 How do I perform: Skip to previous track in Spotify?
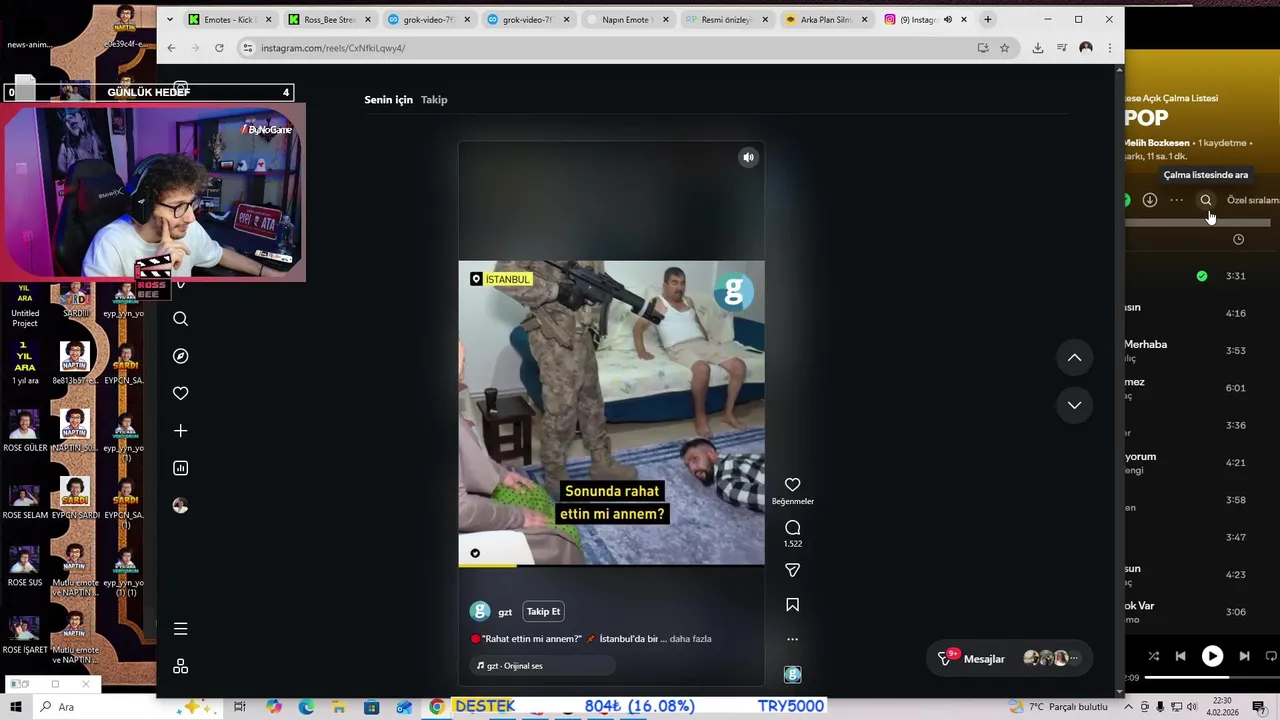tap(1180, 656)
